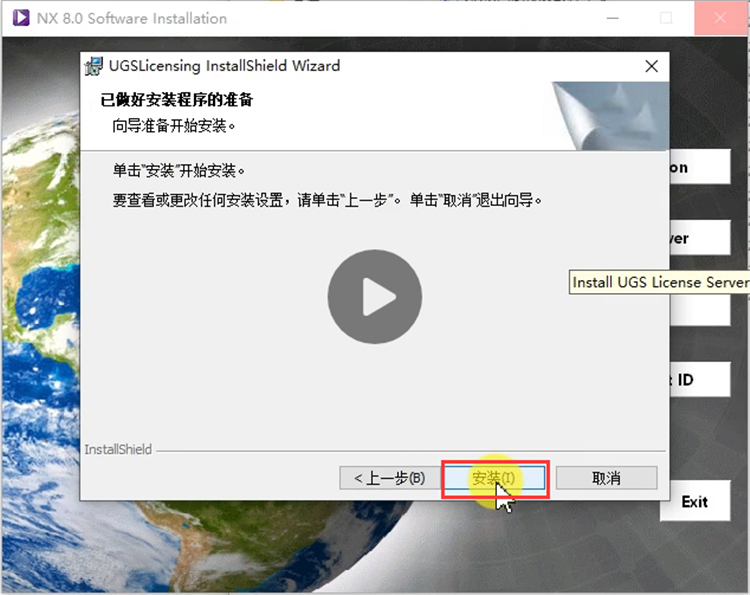The width and height of the screenshot is (750, 595).
Task: Click Exit in the NX 8.0 installation window
Action: click(x=695, y=501)
